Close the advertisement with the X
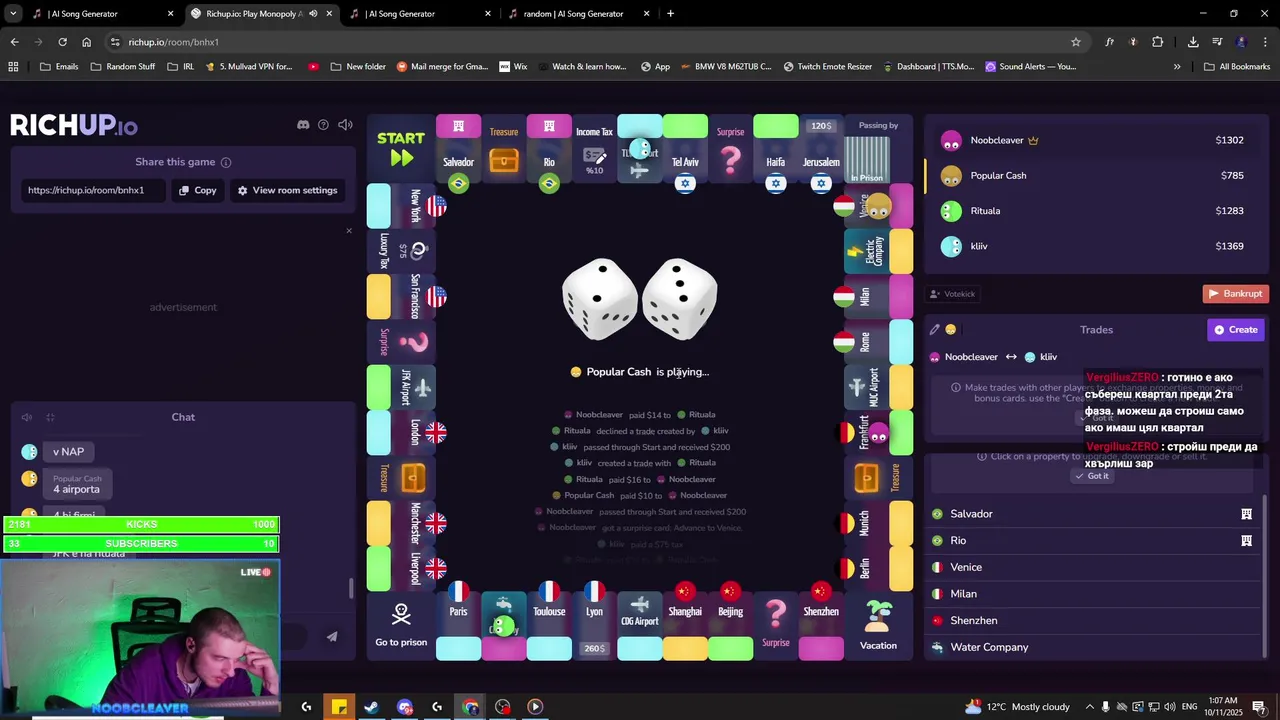The width and height of the screenshot is (1280, 720). point(349,231)
